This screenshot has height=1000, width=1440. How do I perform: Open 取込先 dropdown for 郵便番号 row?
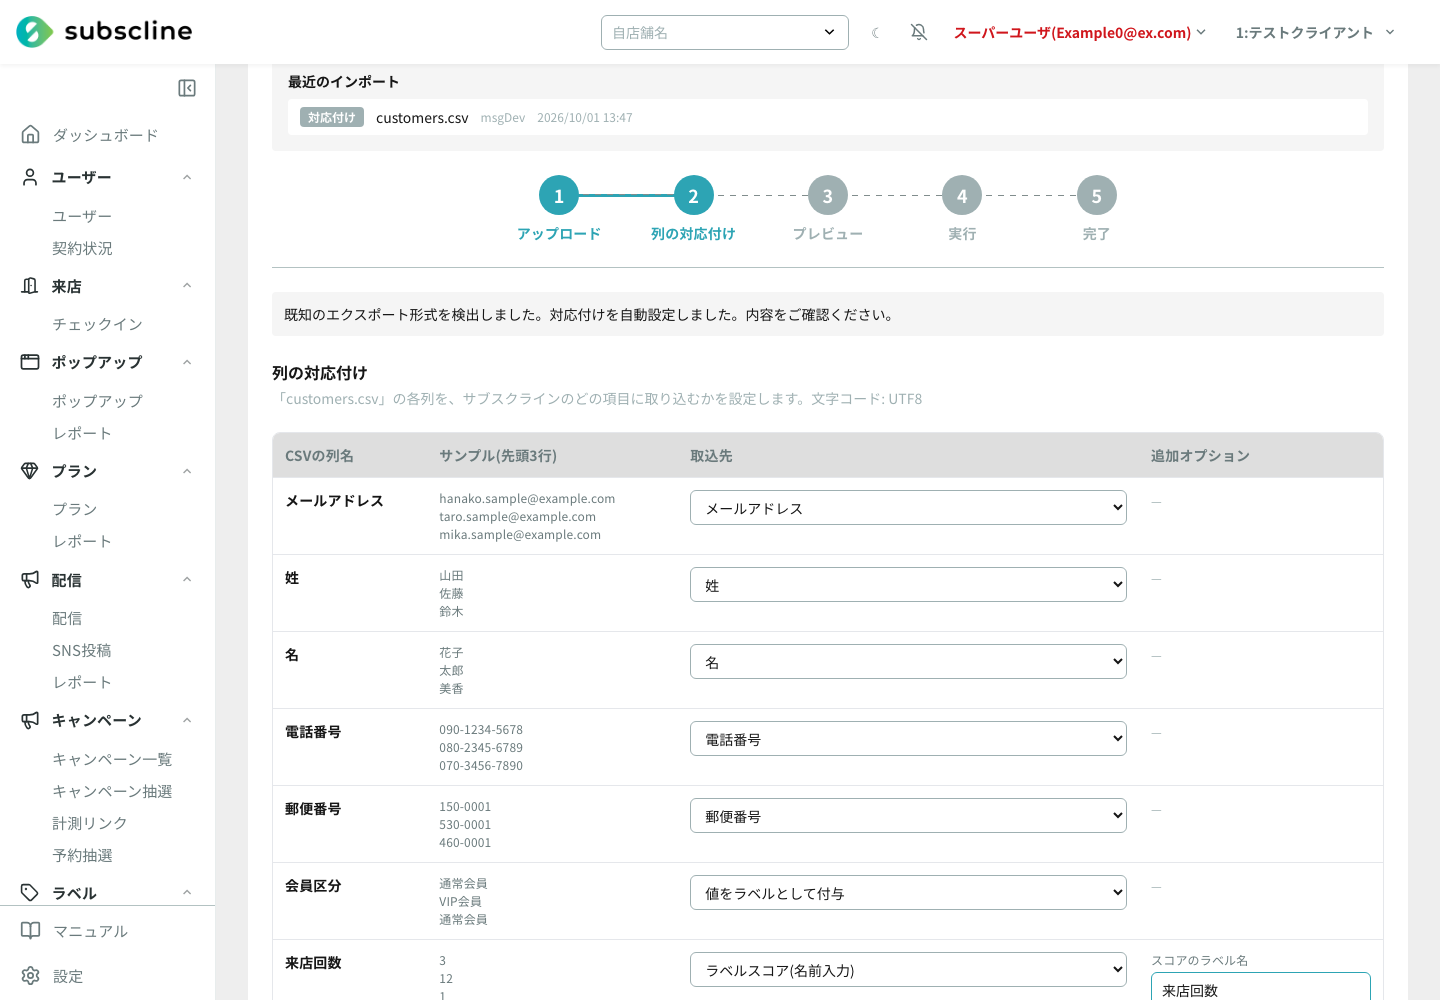click(908, 816)
